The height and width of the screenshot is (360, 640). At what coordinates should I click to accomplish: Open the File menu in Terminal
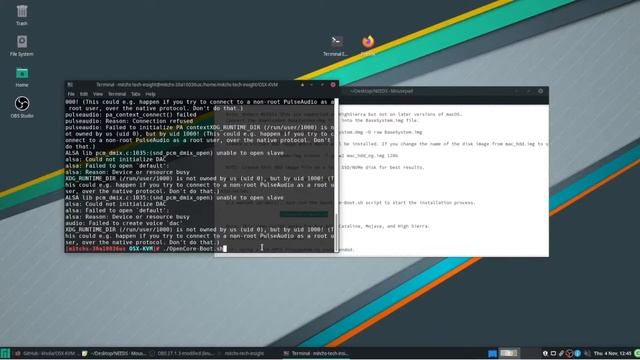pos(71,94)
